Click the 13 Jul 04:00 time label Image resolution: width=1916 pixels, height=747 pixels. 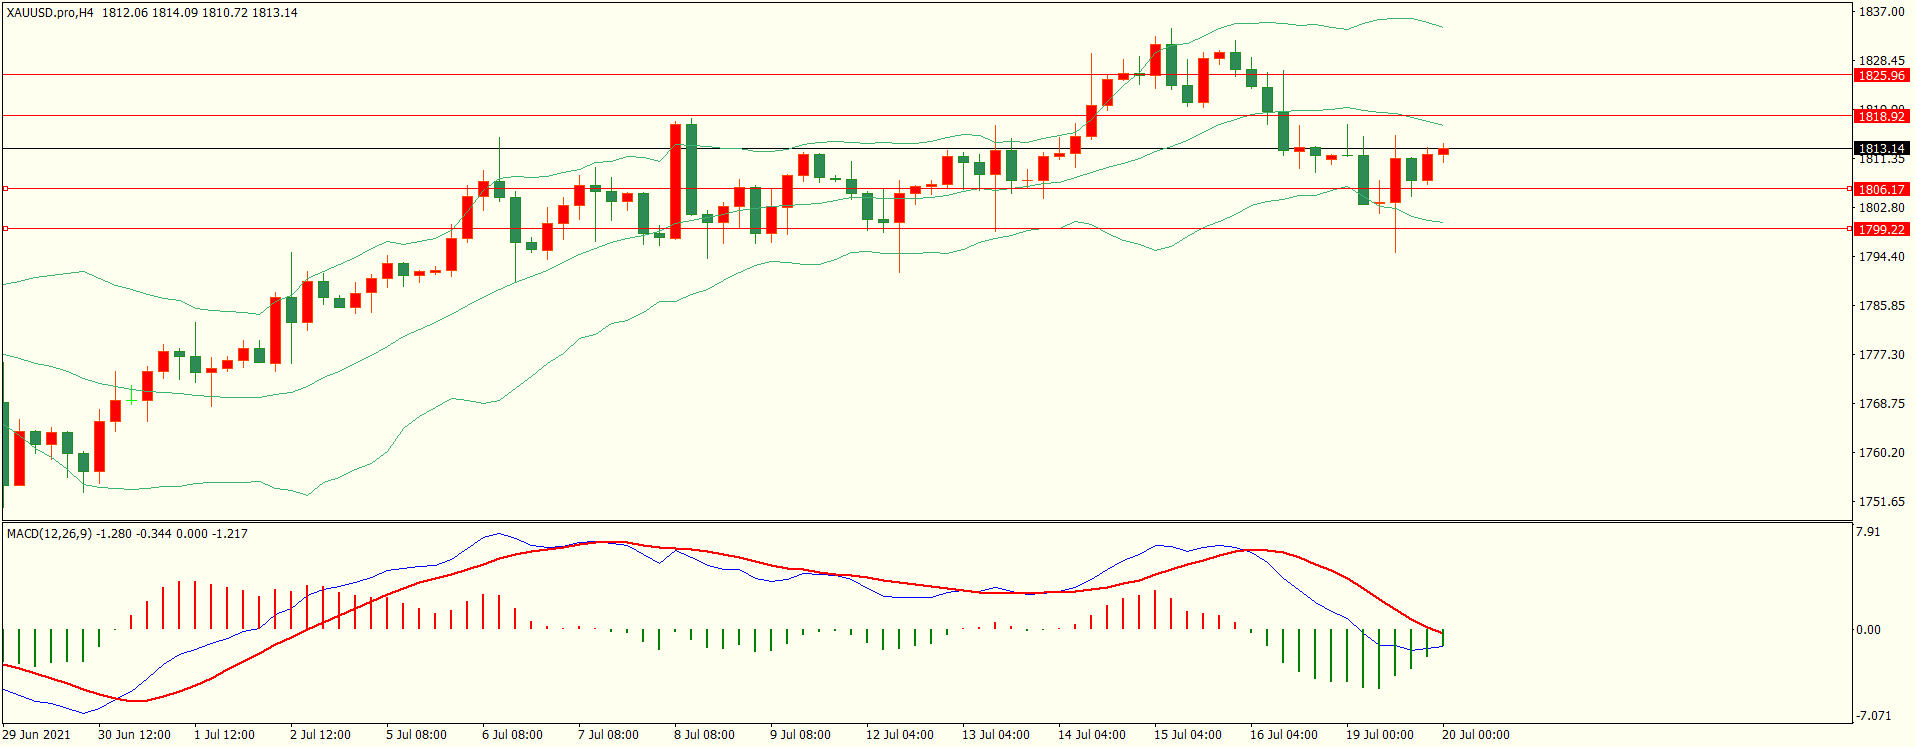[996, 735]
